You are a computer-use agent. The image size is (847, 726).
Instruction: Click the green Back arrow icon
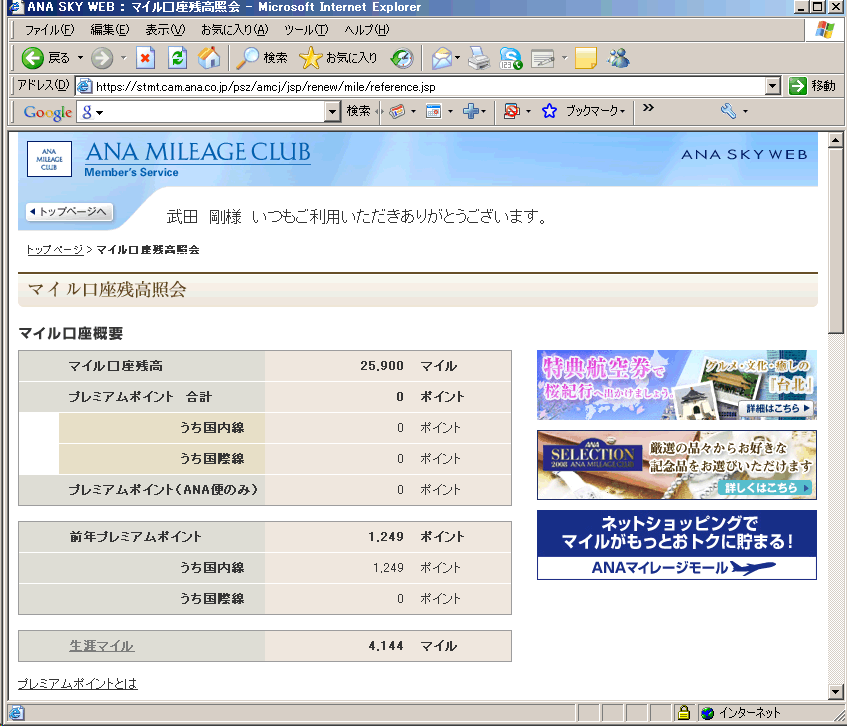pos(32,58)
